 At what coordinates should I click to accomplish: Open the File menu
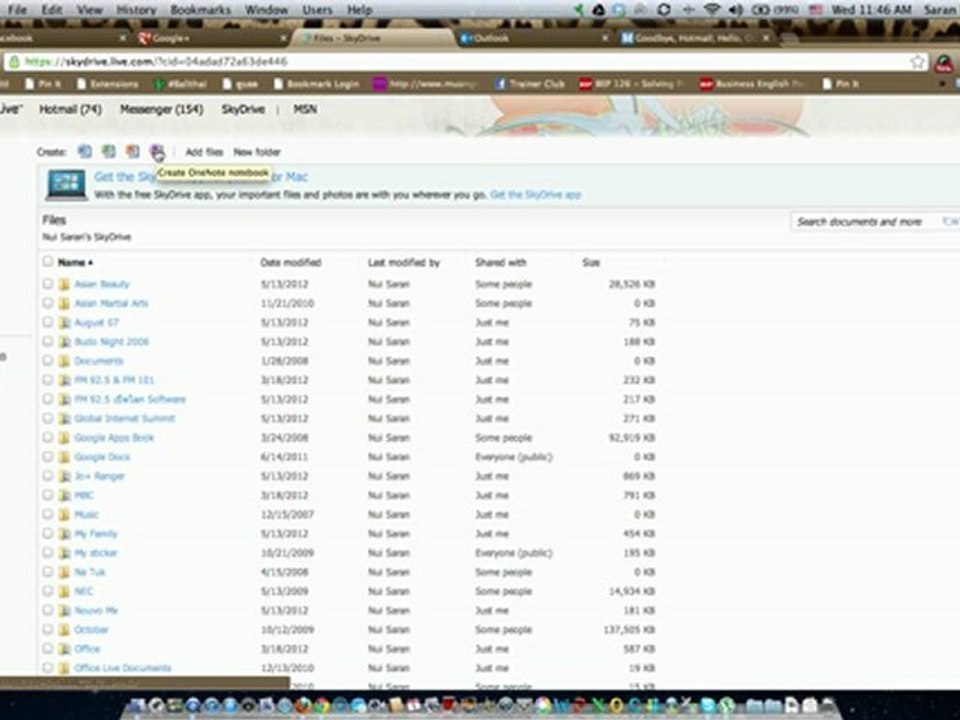[x=17, y=10]
